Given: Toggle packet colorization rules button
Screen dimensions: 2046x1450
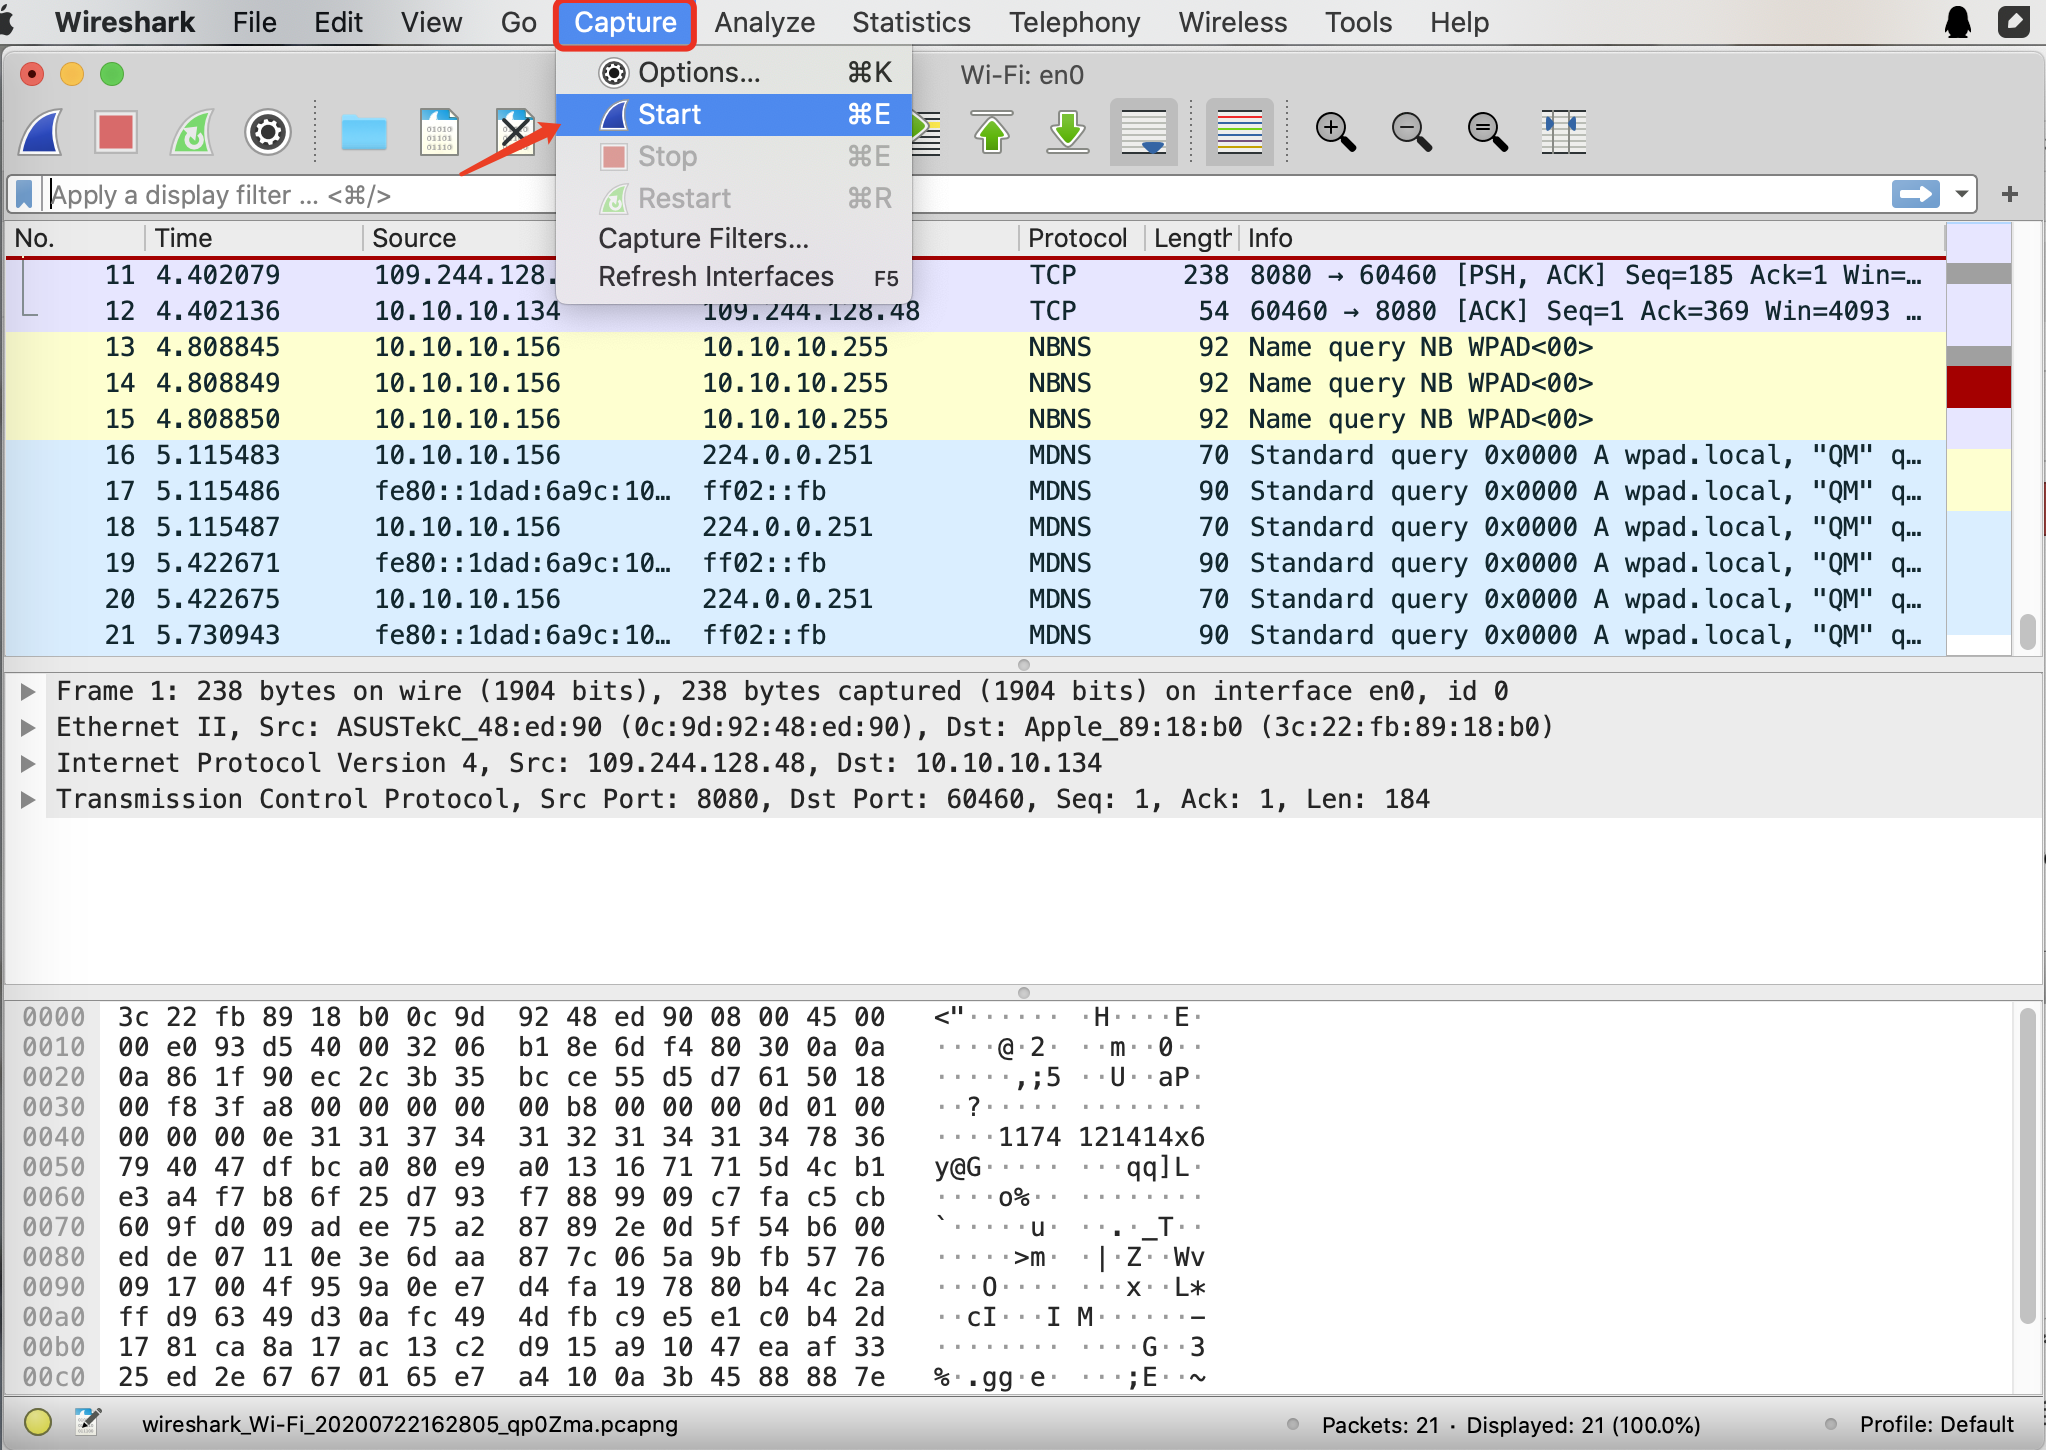Looking at the screenshot, I should tap(1239, 132).
